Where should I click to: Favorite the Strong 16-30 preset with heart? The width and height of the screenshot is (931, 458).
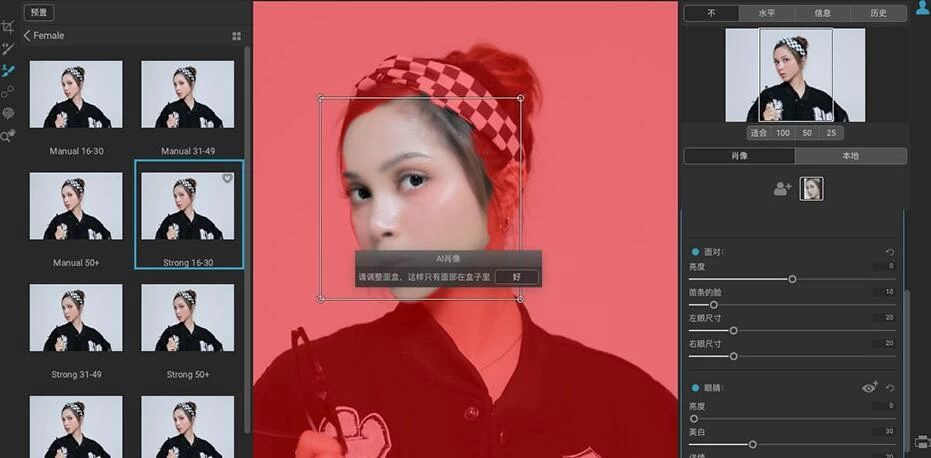(x=227, y=178)
